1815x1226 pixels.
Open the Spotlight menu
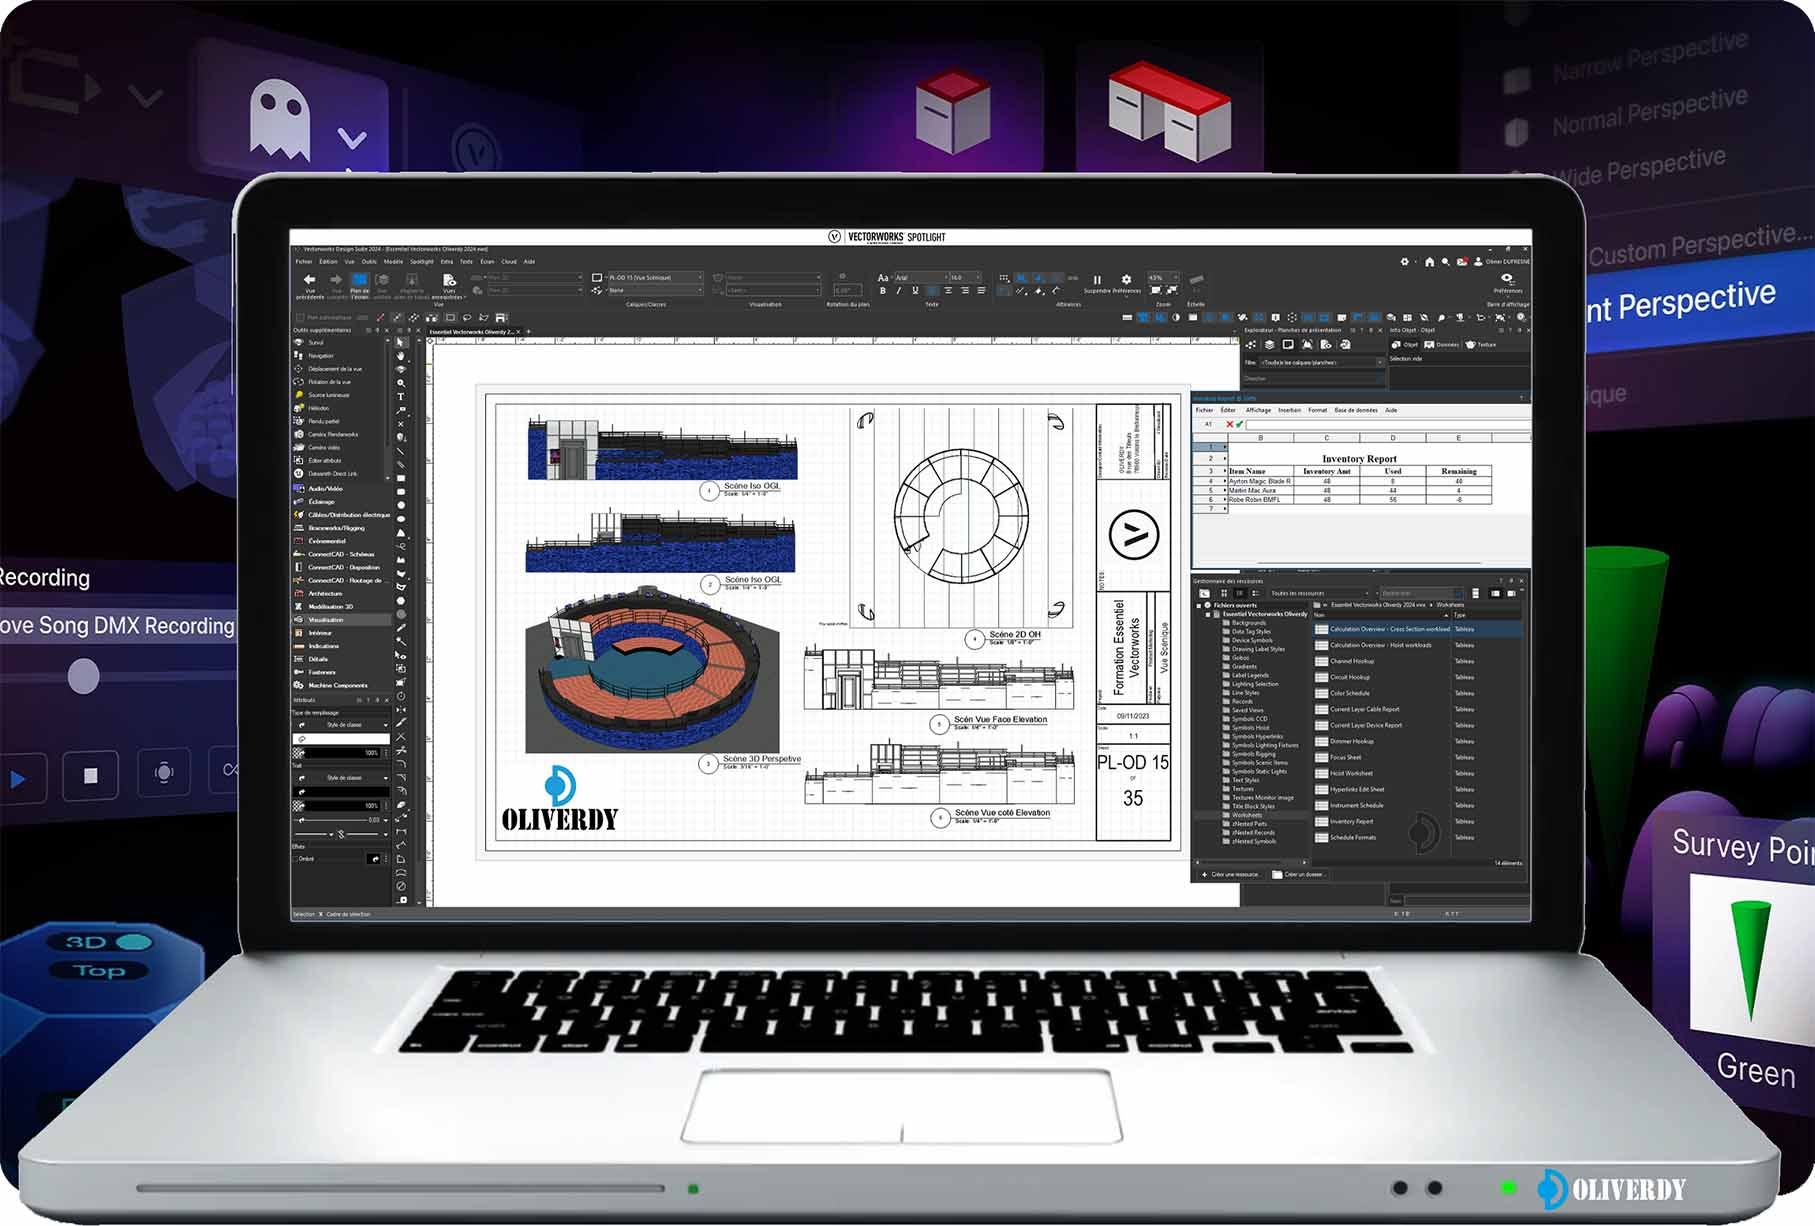pos(419,260)
